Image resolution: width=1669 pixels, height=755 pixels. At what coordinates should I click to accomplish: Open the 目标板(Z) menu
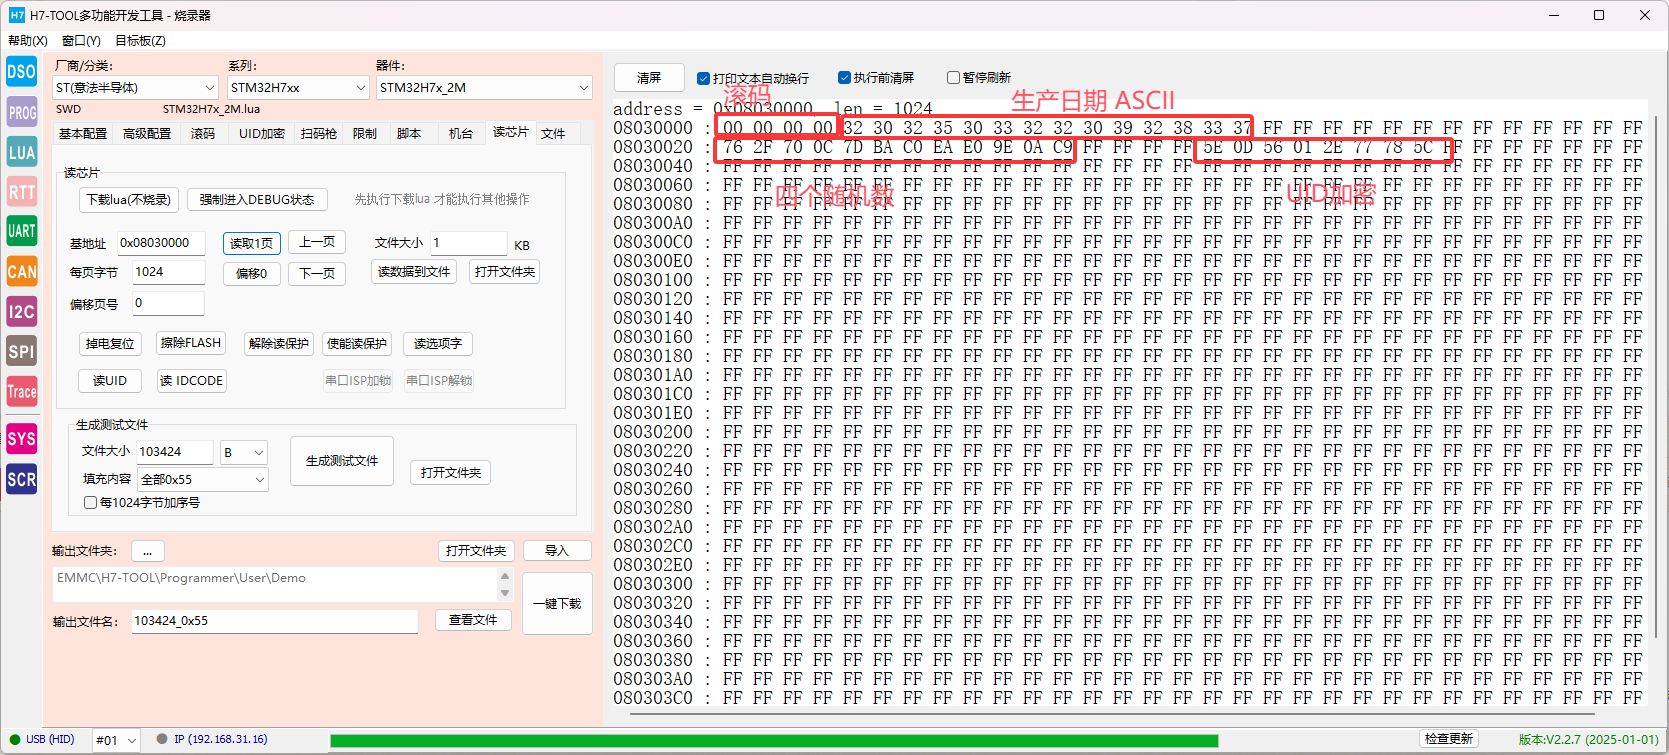coord(140,40)
